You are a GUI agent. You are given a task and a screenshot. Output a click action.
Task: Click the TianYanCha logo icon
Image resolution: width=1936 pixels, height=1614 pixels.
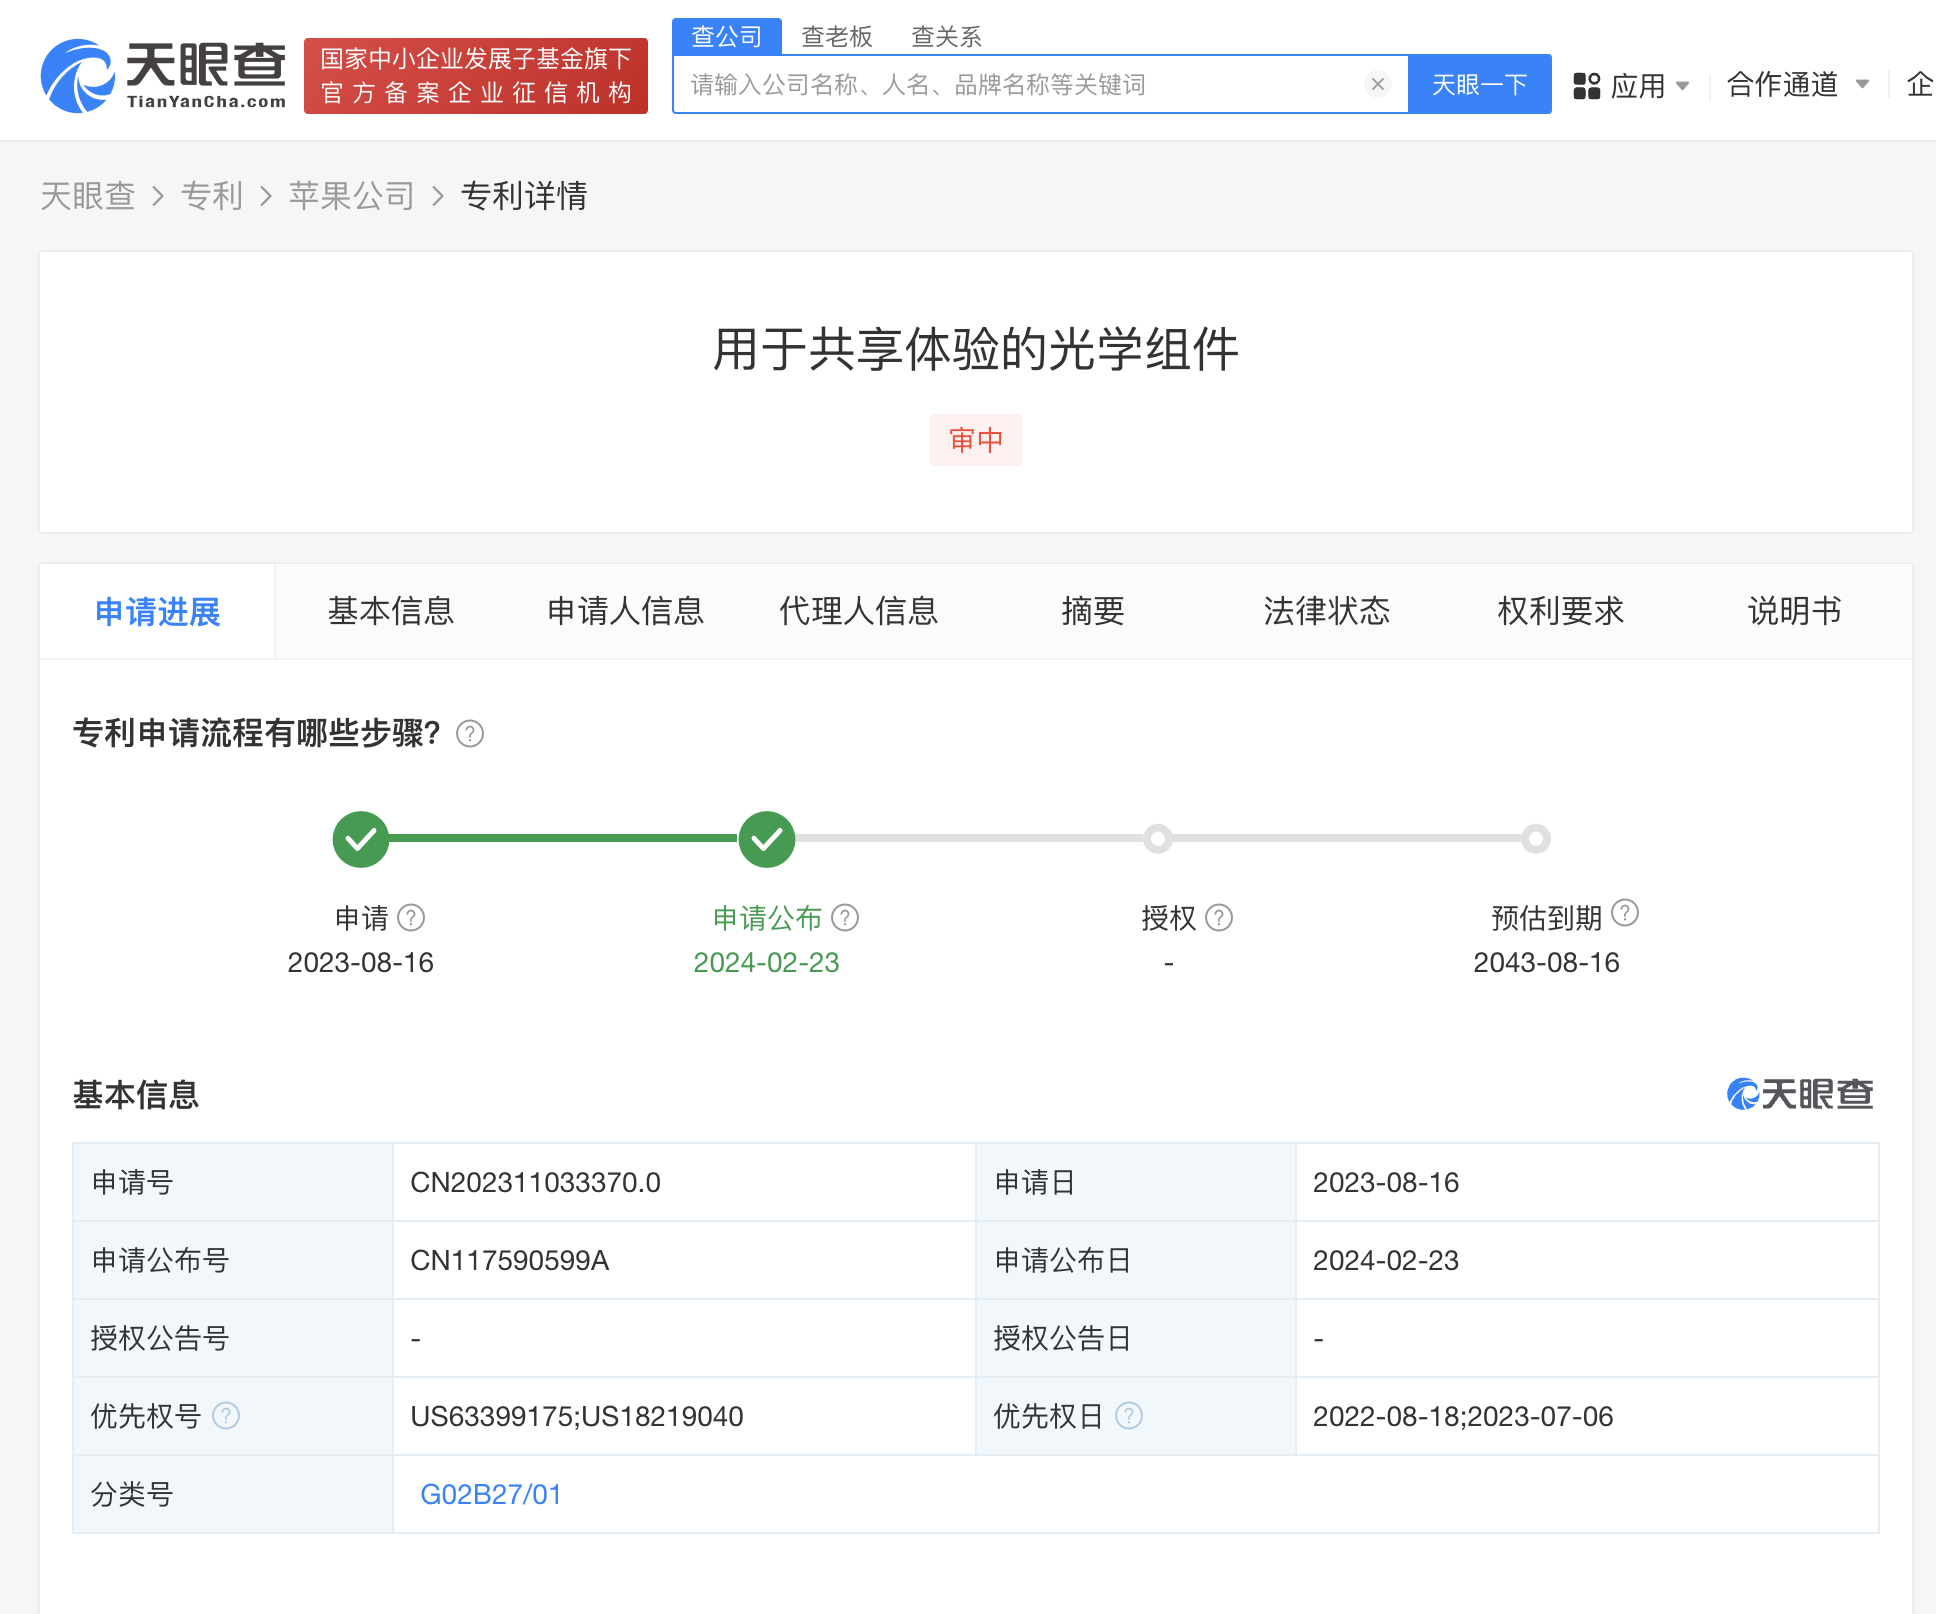point(77,76)
